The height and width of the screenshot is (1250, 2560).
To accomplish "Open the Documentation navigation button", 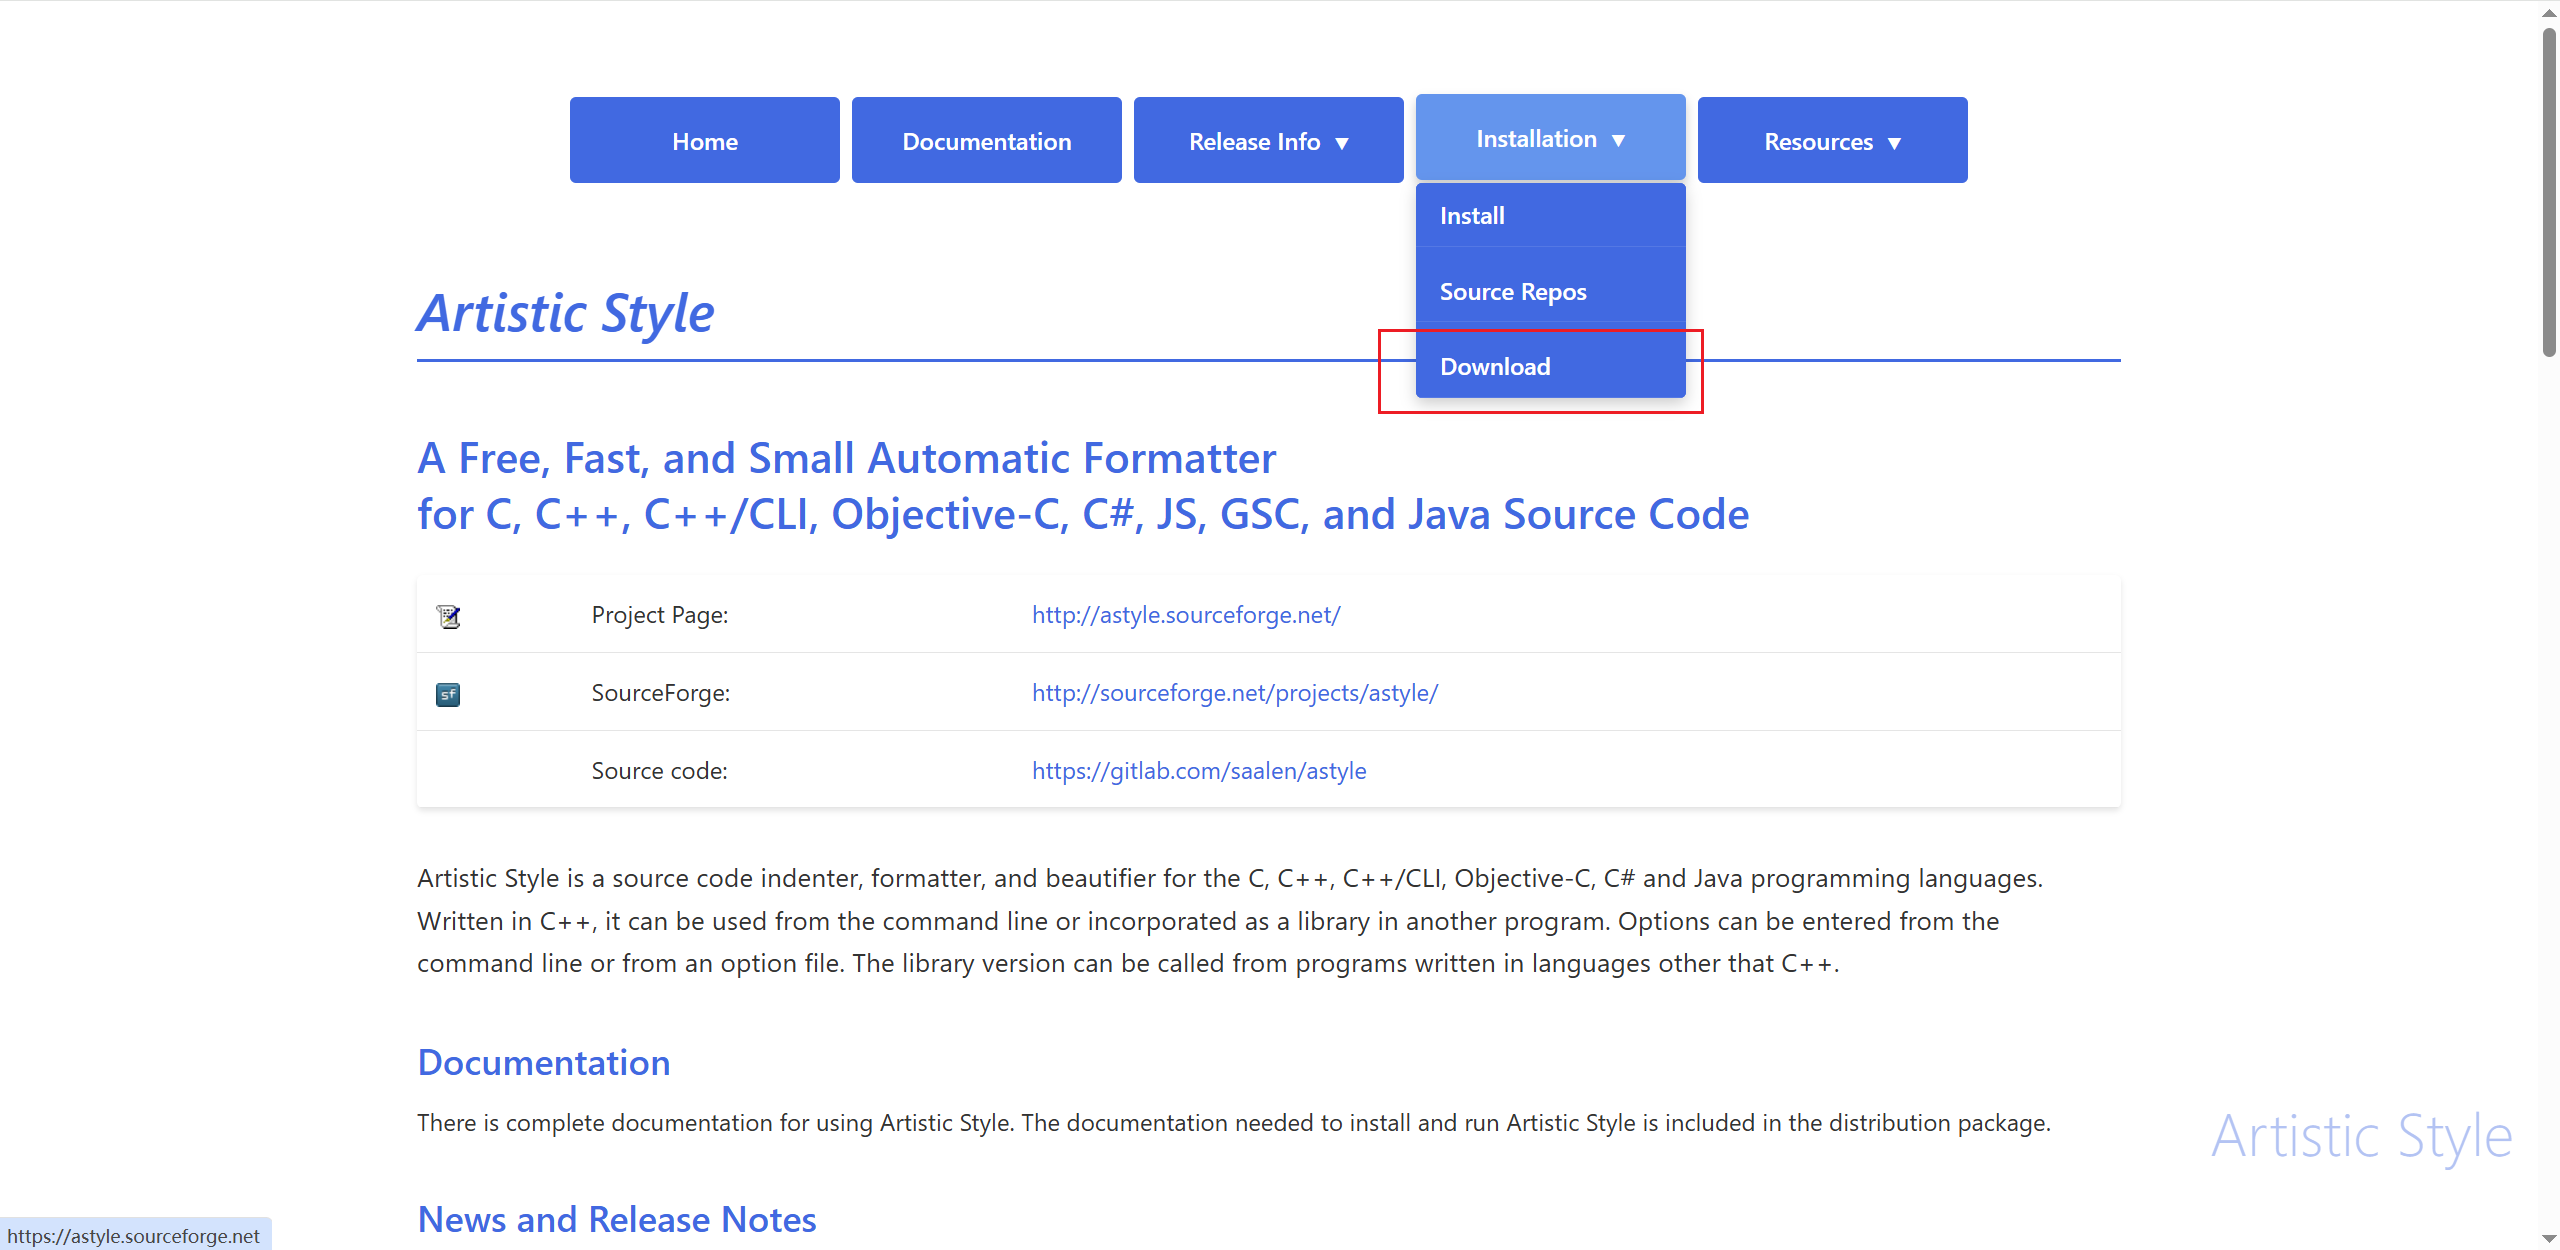I will point(986,140).
